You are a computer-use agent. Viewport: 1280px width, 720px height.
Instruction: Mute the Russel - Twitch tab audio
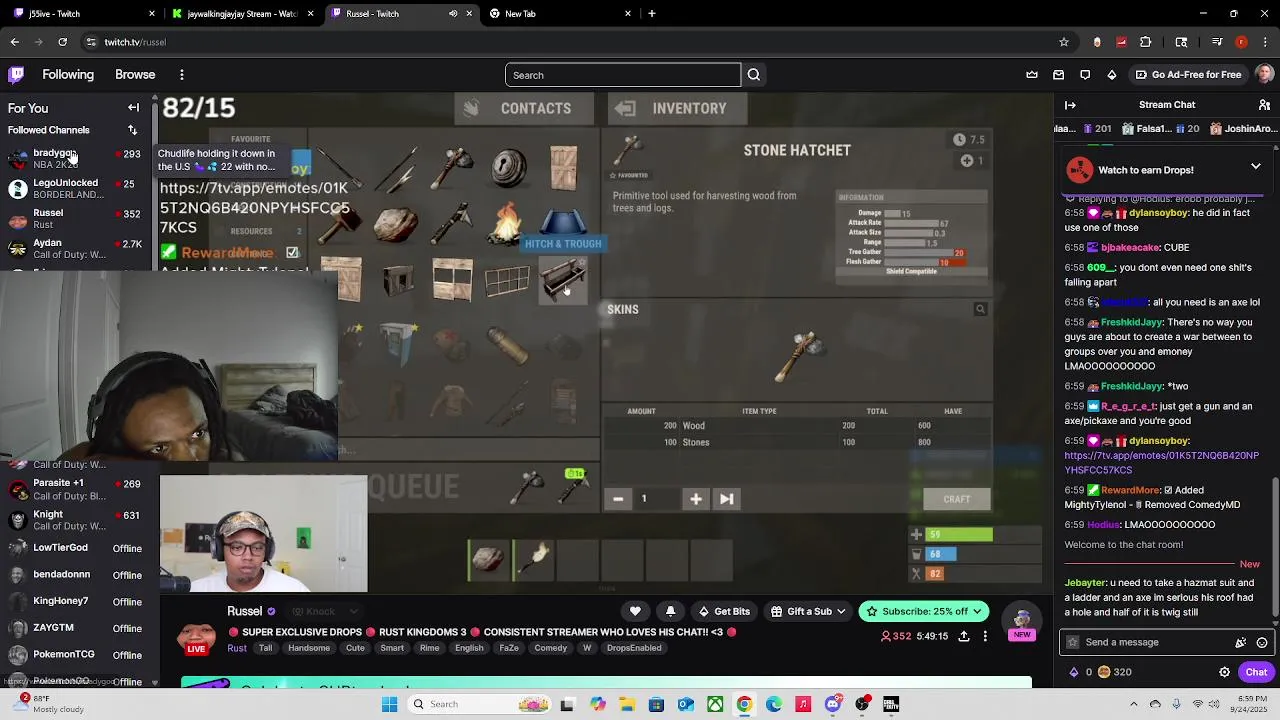[453, 14]
